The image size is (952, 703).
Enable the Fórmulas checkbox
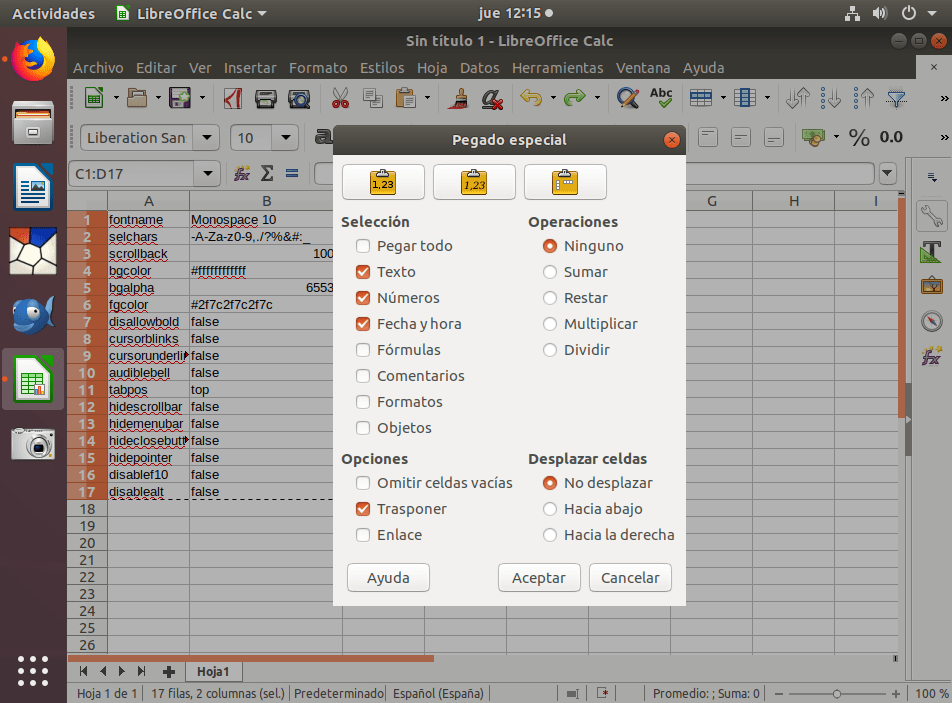(363, 350)
